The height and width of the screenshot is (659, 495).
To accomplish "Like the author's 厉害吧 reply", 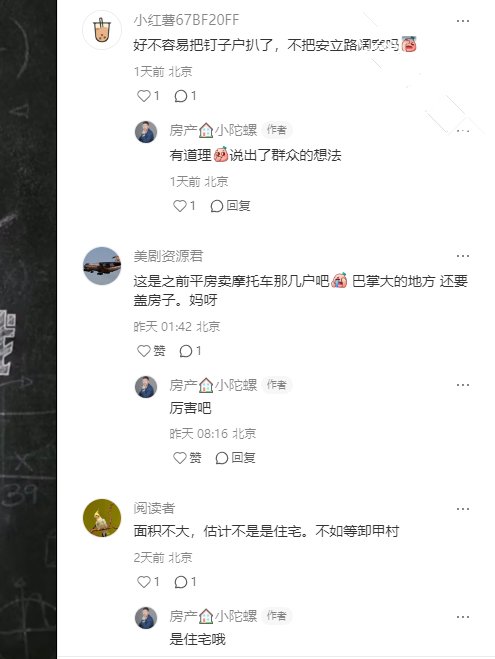I will (187, 458).
